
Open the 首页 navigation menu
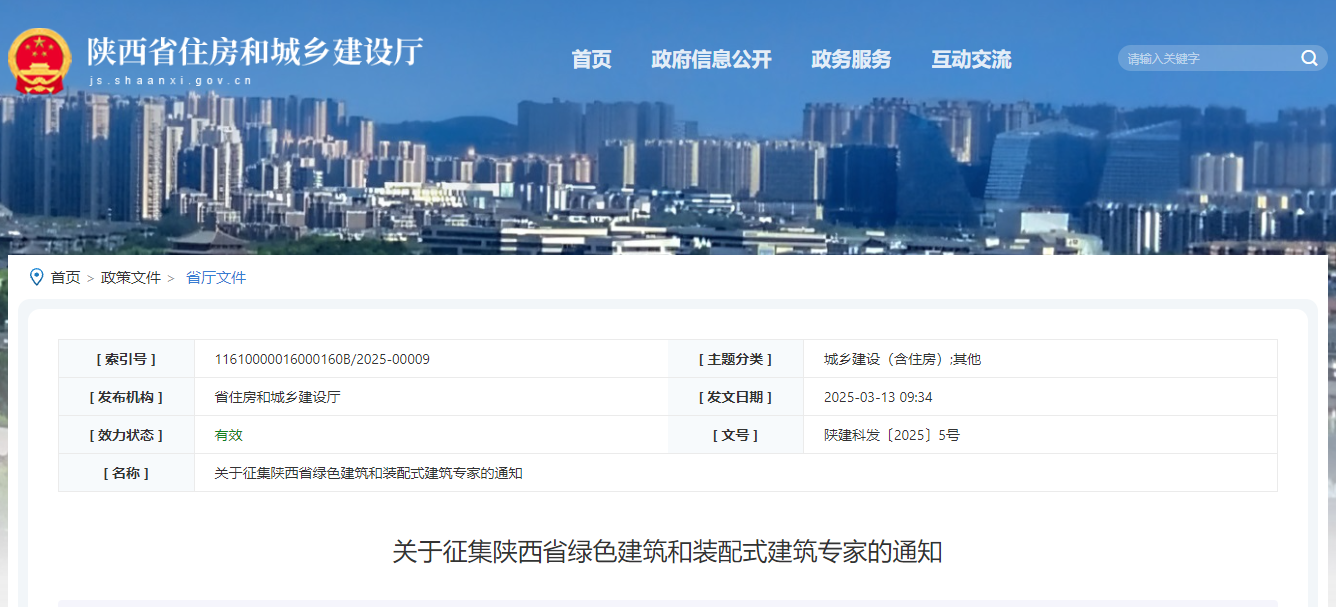coord(591,59)
